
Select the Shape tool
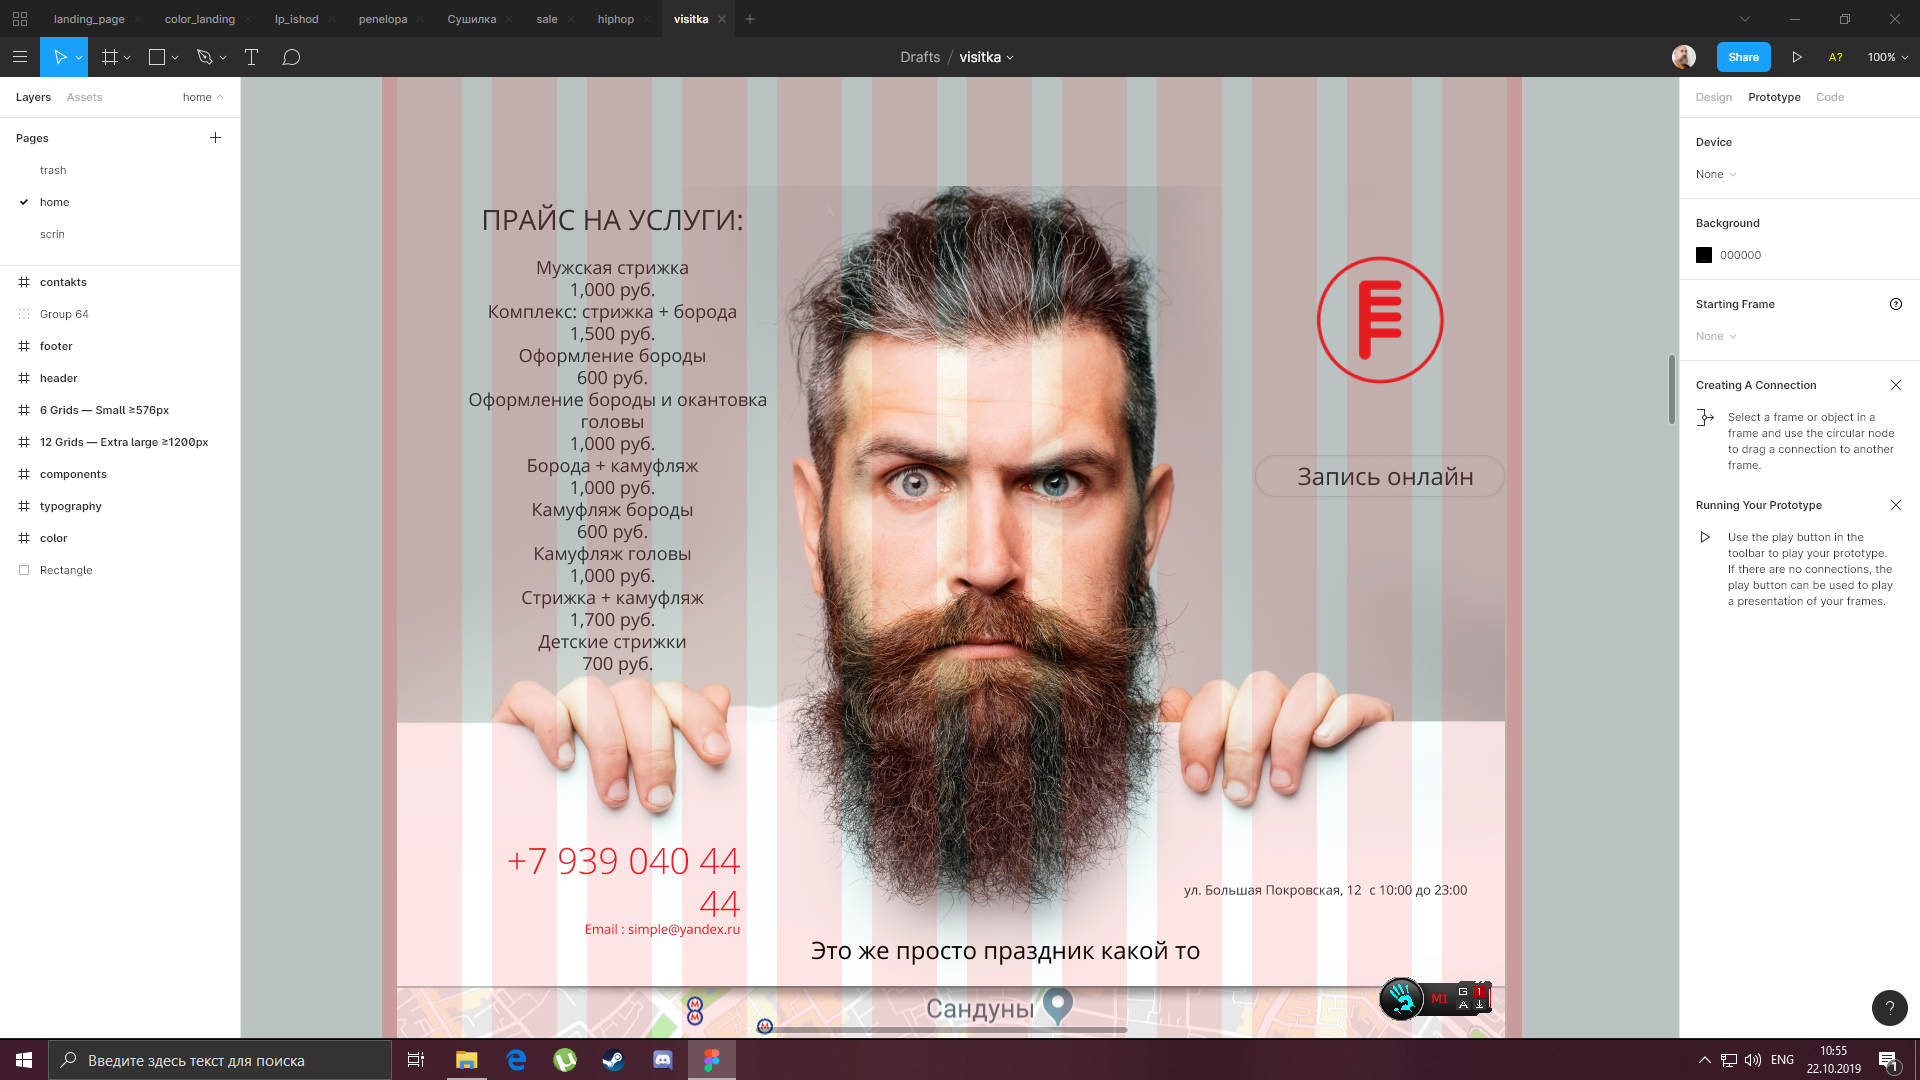[x=155, y=57]
